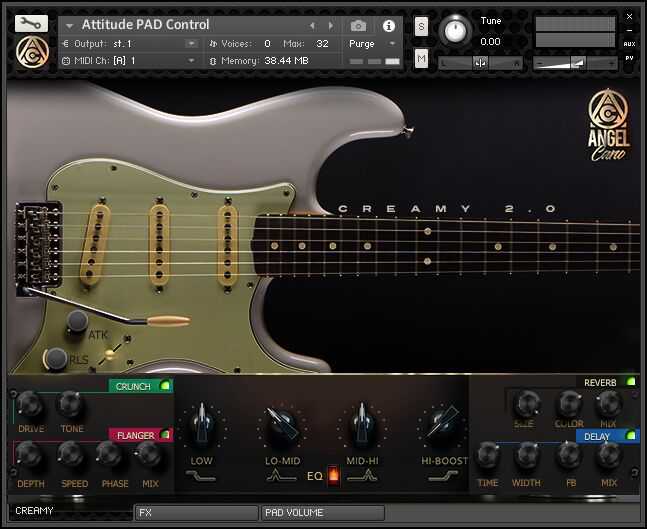Click the PV button

tap(629, 58)
